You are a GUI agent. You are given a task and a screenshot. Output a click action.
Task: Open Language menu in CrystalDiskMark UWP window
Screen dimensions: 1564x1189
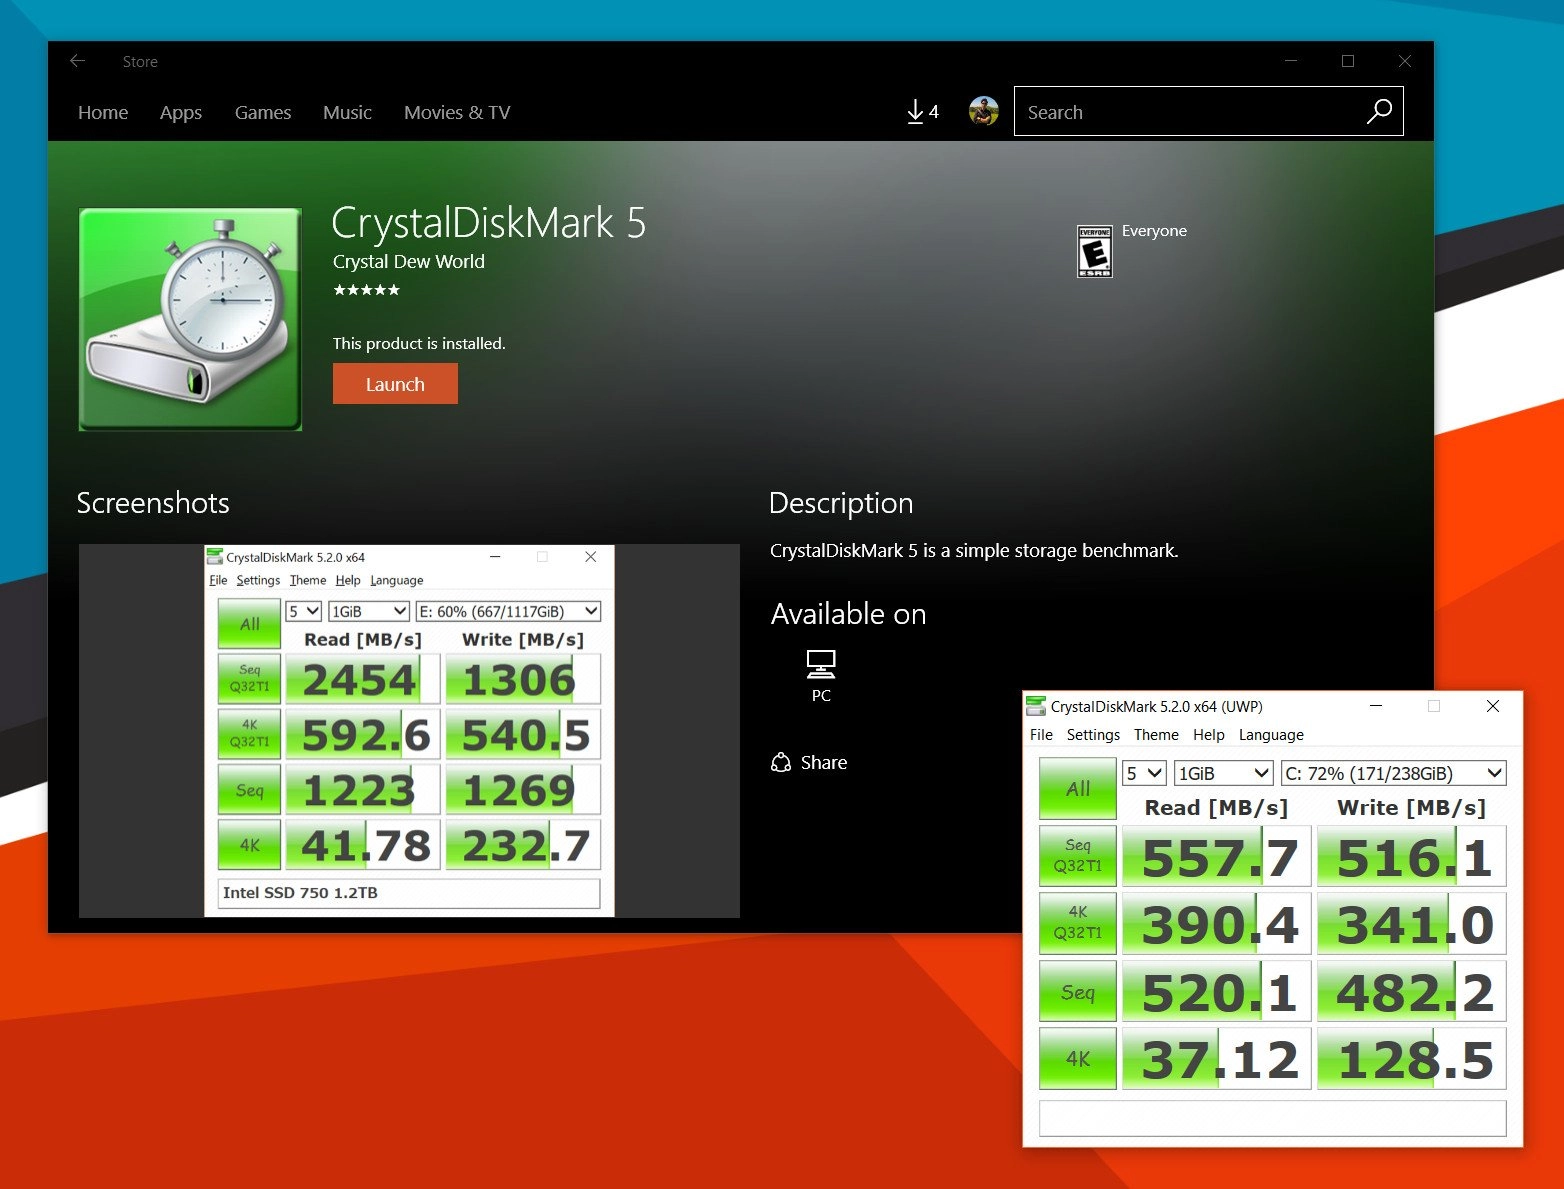tap(1271, 735)
